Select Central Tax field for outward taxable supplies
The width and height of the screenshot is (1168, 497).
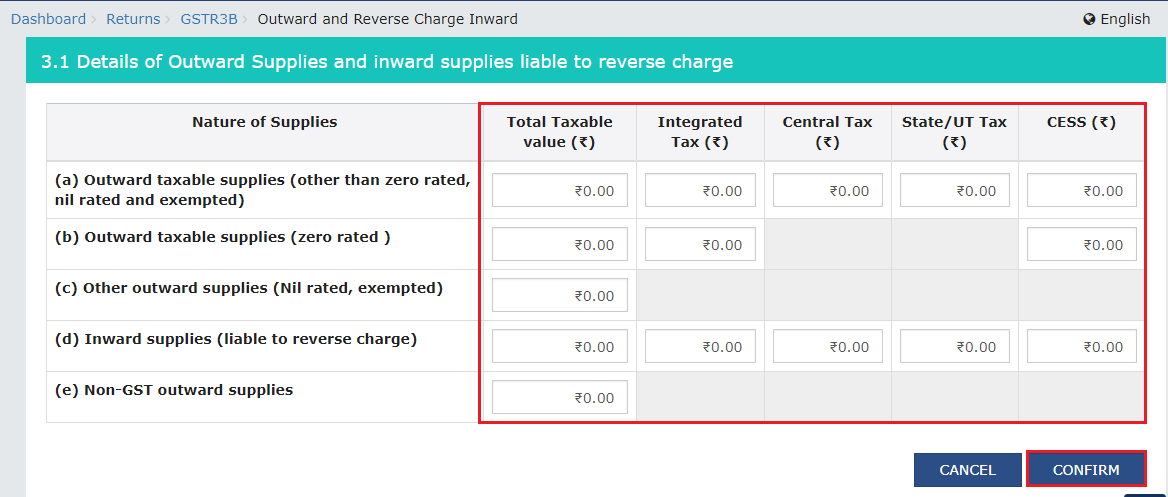828,190
